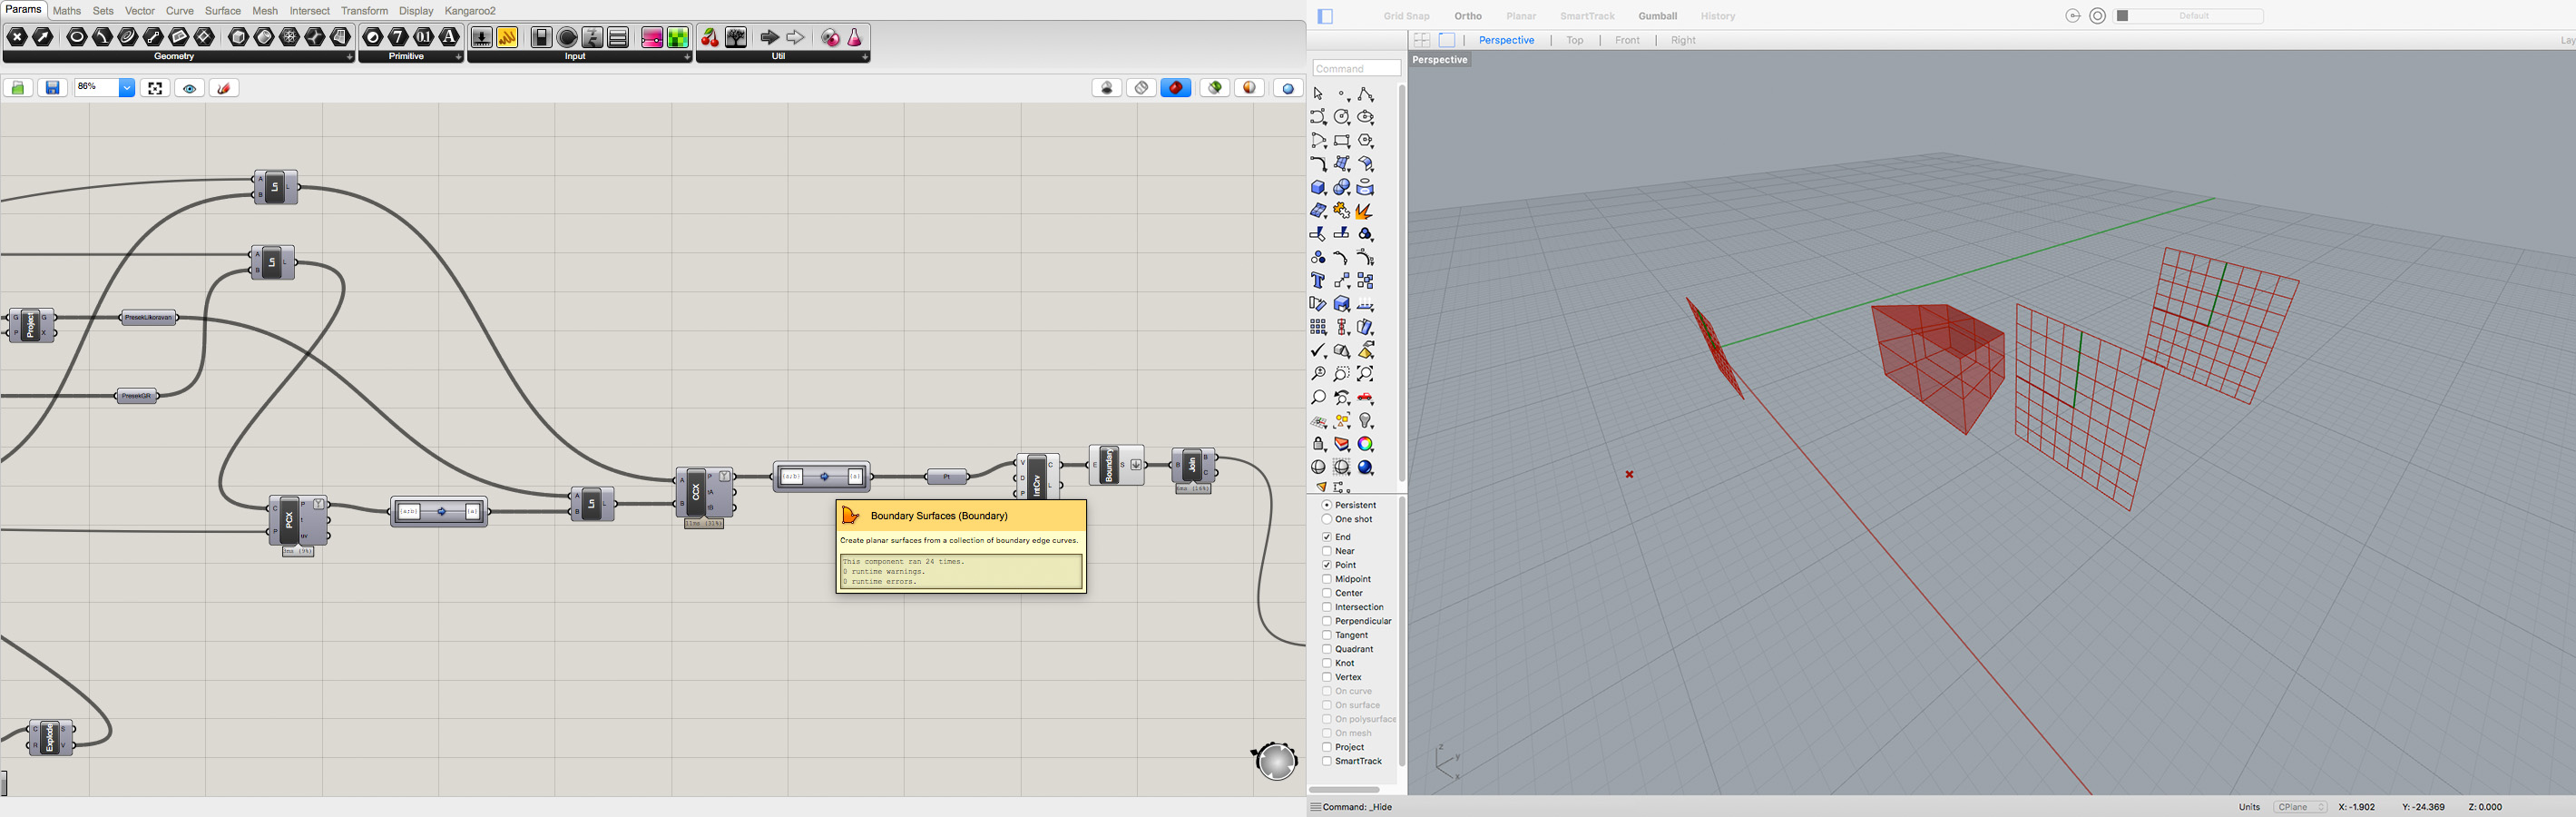The image size is (2576, 817).
Task: Select the Circle parameter icon
Action: tap(77, 37)
